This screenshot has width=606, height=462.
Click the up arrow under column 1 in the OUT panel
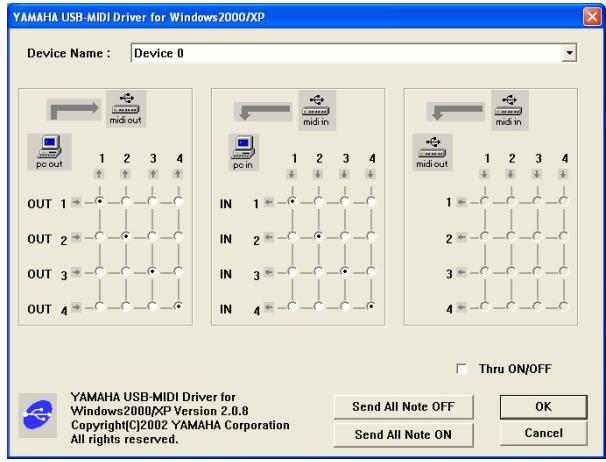point(99,174)
